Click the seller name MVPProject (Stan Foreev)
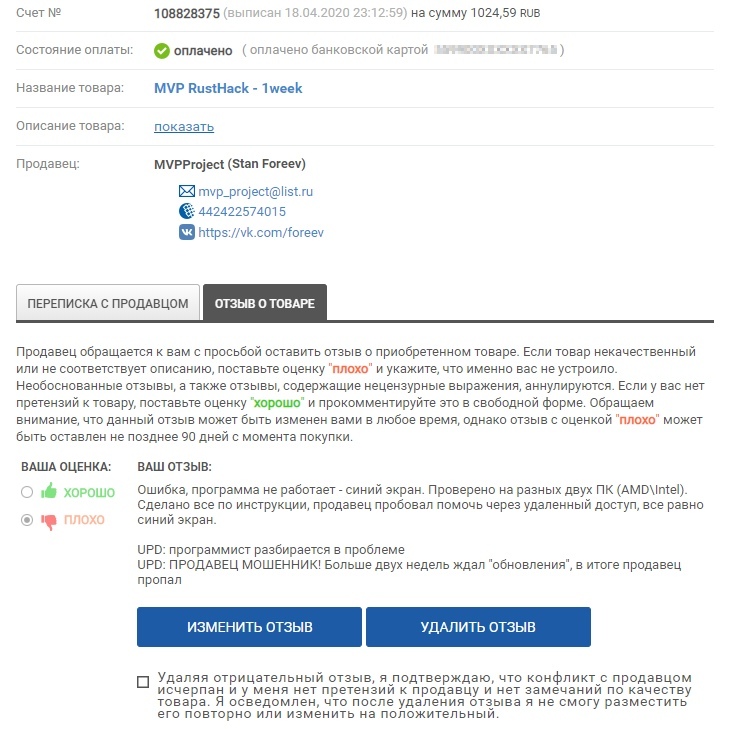Image resolution: width=749 pixels, height=729 pixels. (x=230, y=163)
